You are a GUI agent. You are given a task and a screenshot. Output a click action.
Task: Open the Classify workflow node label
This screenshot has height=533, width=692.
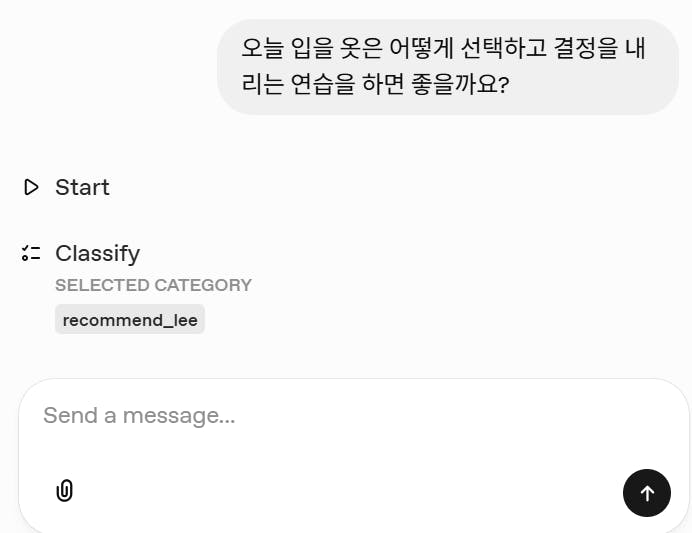pyautogui.click(x=97, y=253)
